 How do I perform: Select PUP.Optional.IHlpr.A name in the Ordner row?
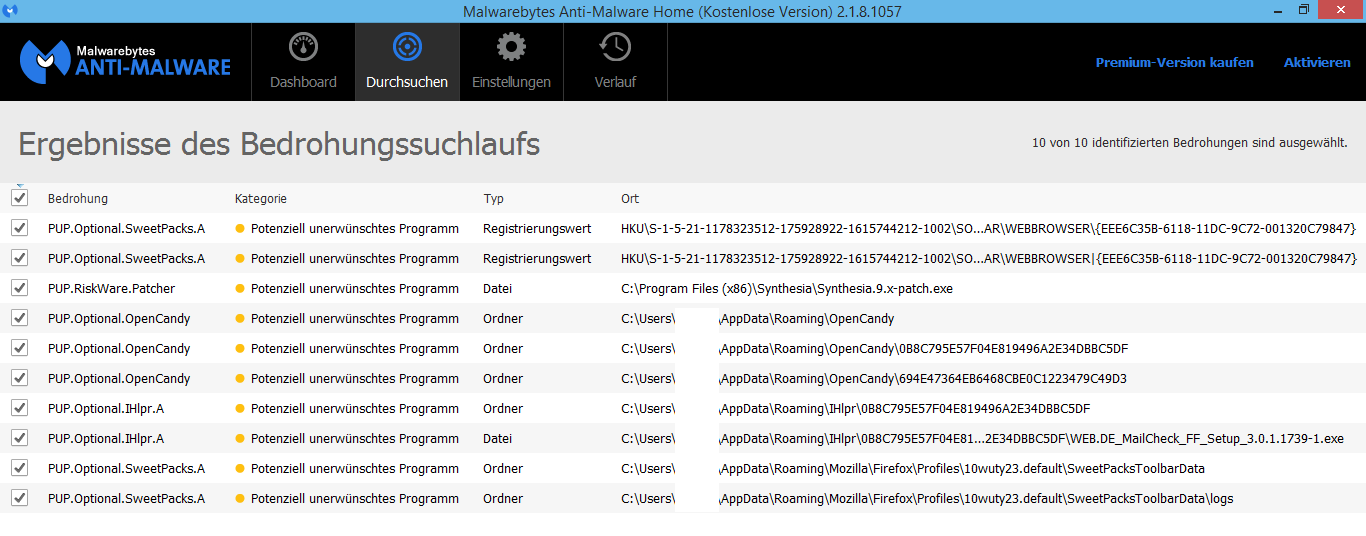click(x=106, y=409)
